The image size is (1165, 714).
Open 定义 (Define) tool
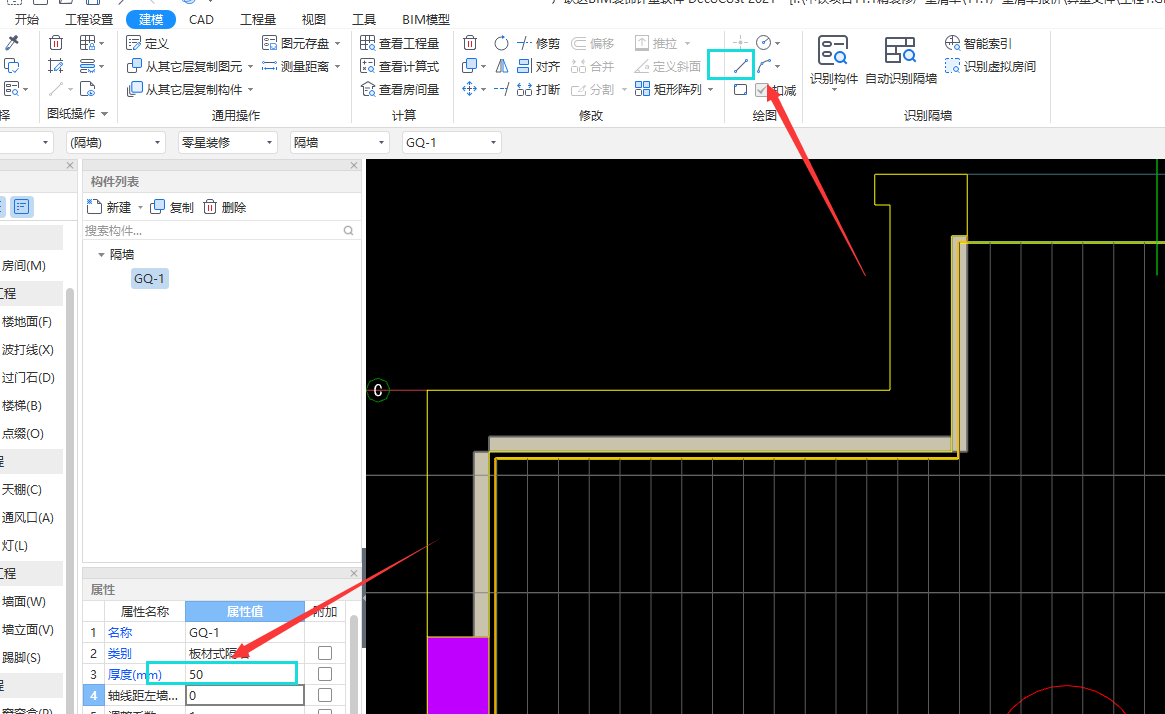coord(147,43)
